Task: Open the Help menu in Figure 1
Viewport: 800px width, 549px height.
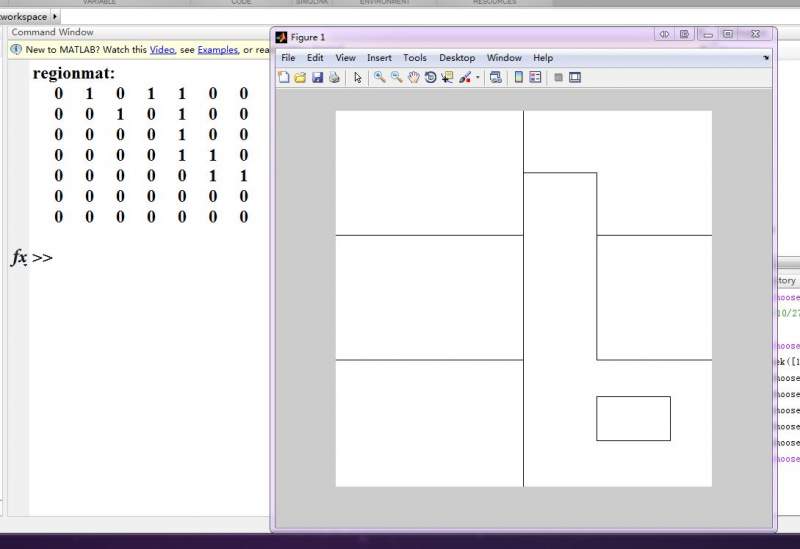Action: coord(543,58)
